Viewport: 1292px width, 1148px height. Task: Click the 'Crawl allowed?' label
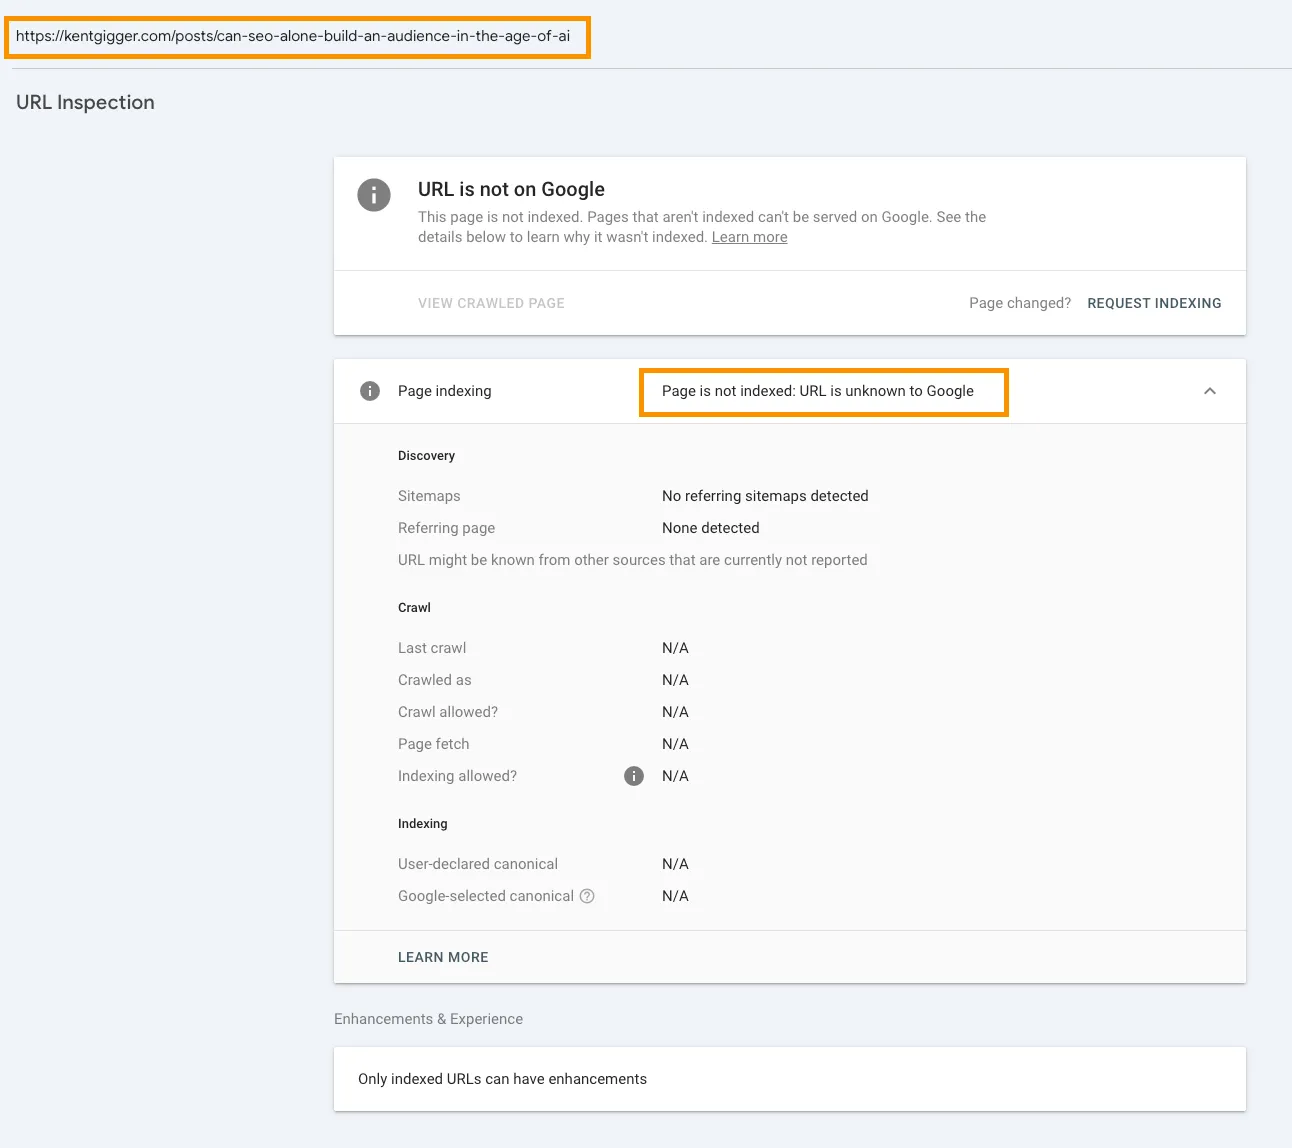click(x=448, y=712)
